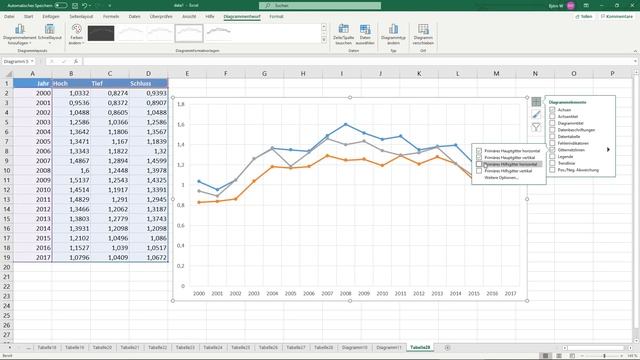Click the formula bar input
The width and height of the screenshot is (640, 360).
pyautogui.click(x=358, y=61)
